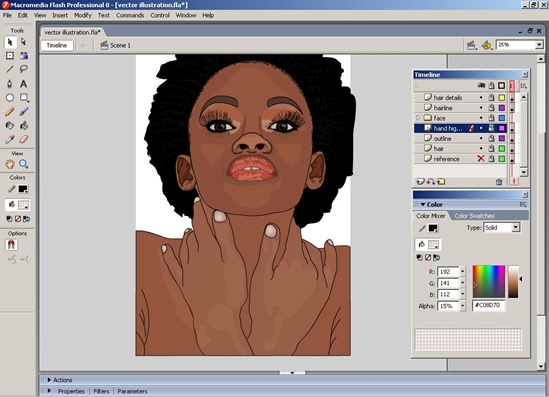Toggle lock all layers header icon
This screenshot has height=397, width=549.
pyautogui.click(x=492, y=85)
